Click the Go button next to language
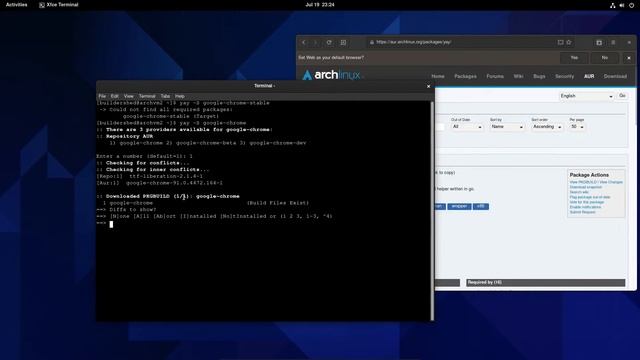The height and width of the screenshot is (360, 640). click(622, 96)
